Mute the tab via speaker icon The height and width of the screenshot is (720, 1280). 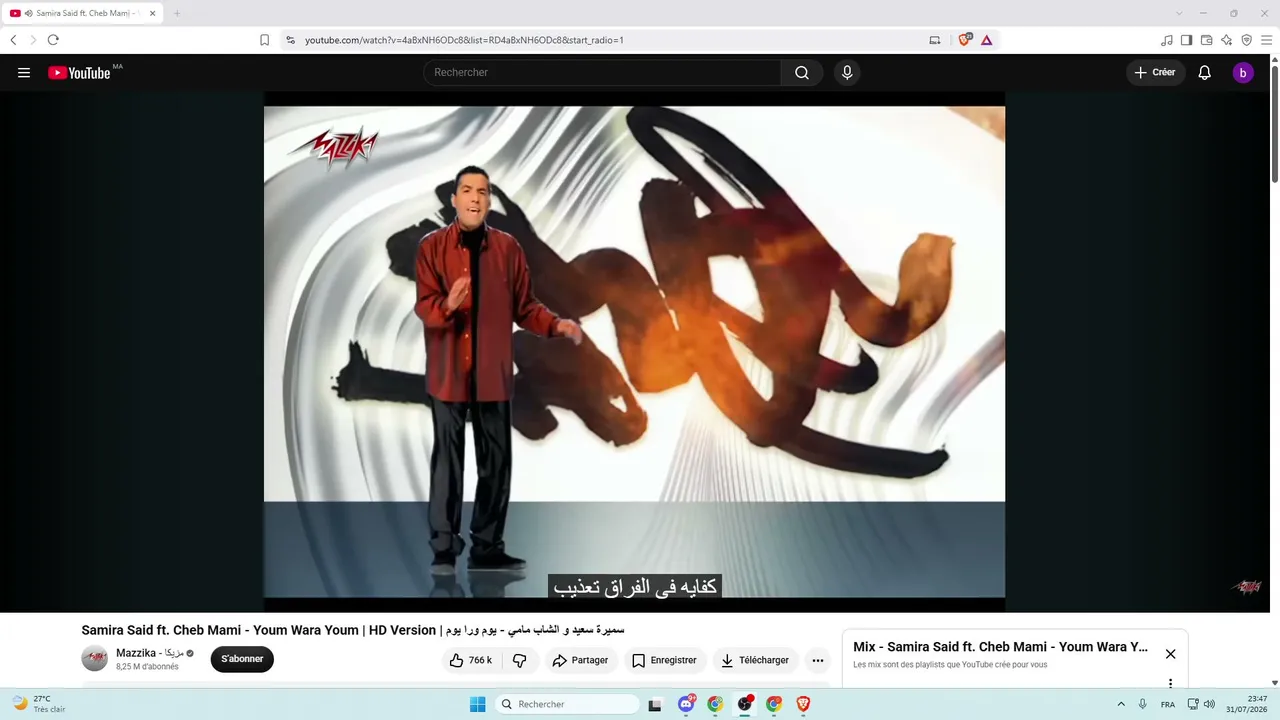28,13
